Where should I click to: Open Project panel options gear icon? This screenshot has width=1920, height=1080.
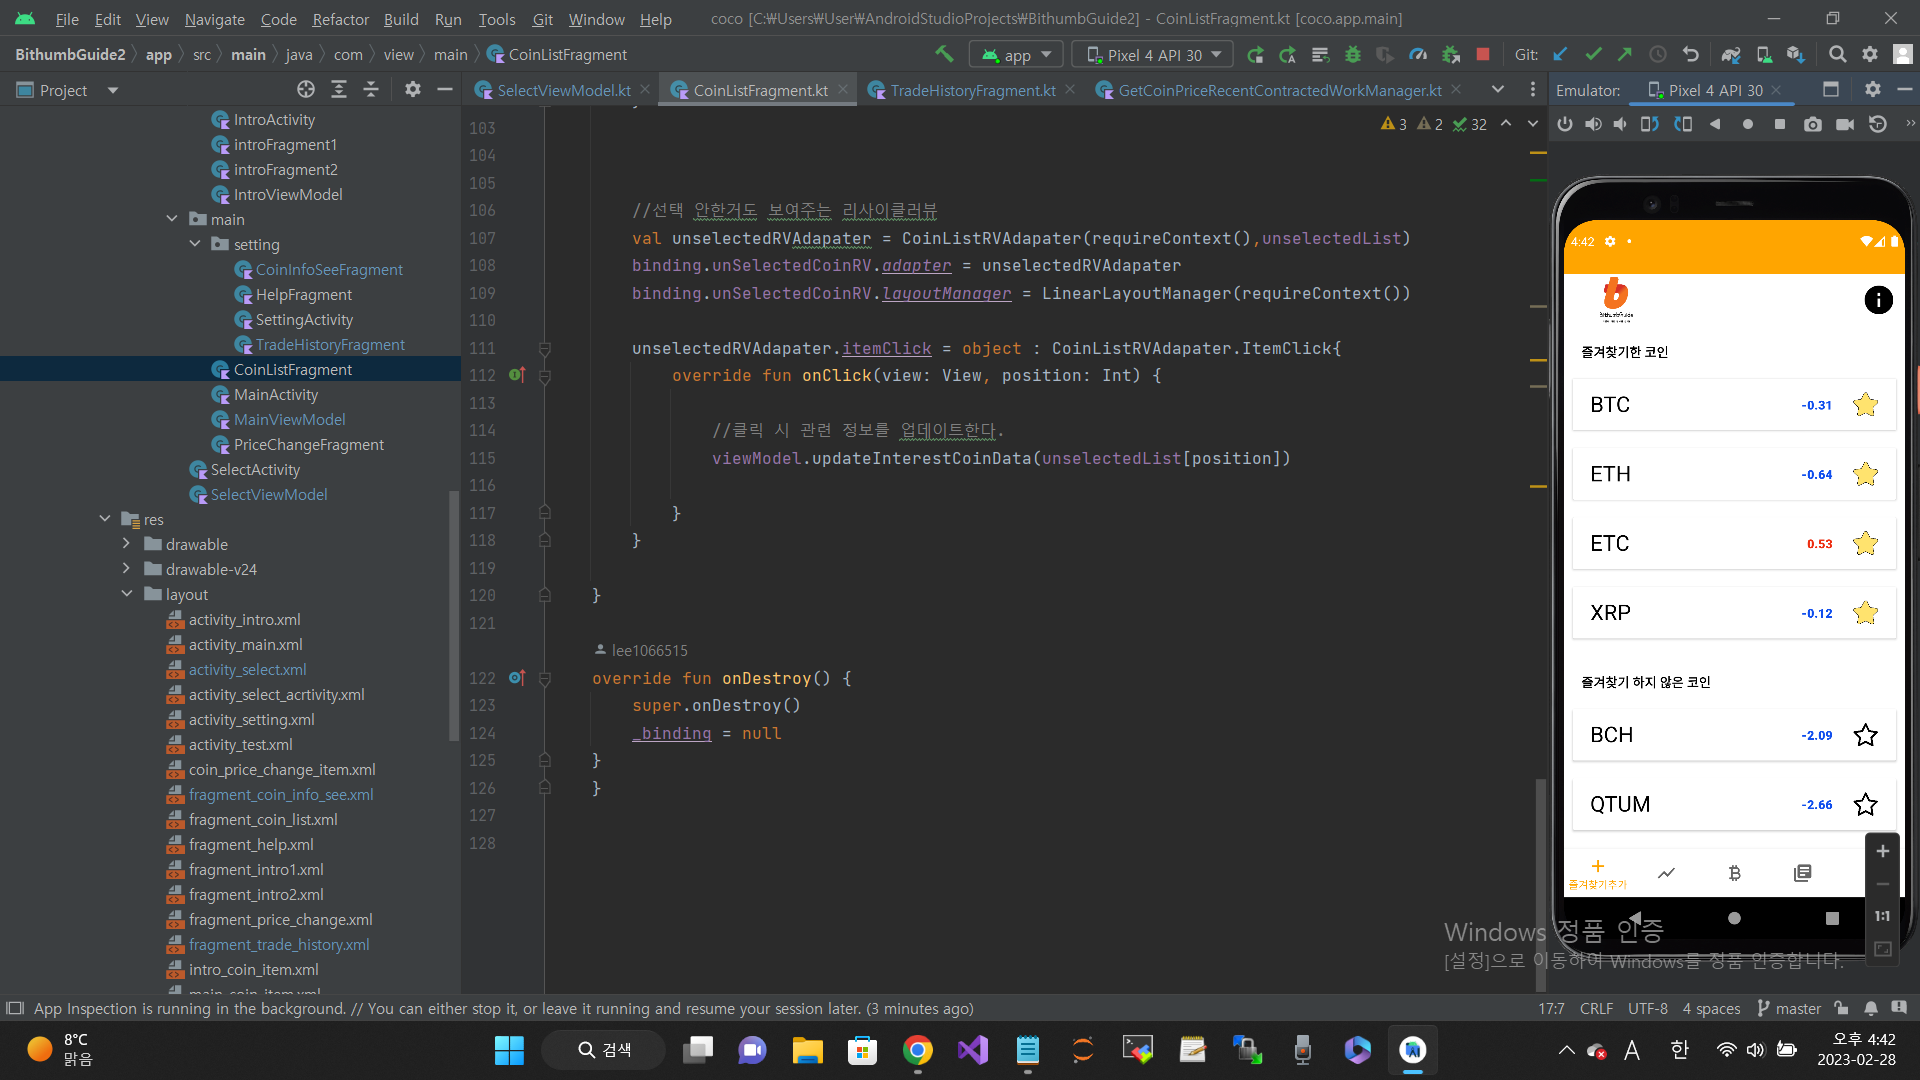[x=412, y=90]
